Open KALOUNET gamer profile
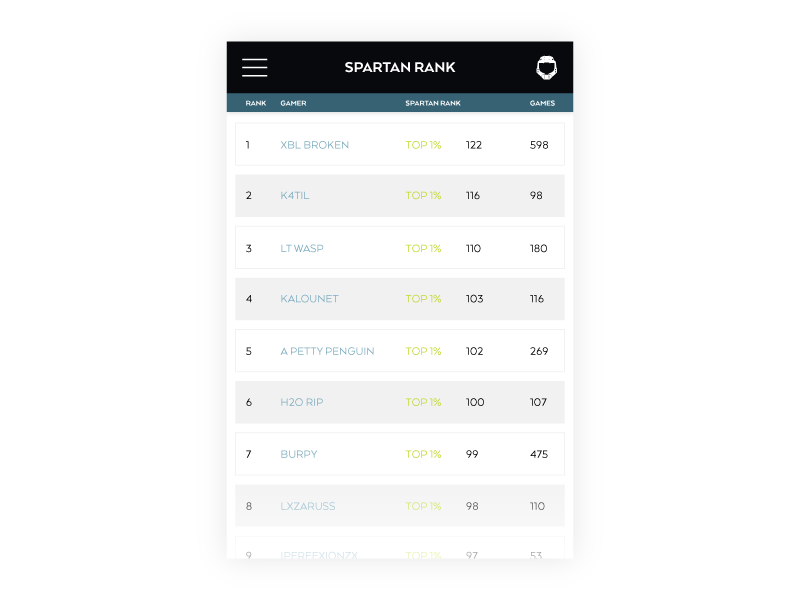 pos(309,299)
